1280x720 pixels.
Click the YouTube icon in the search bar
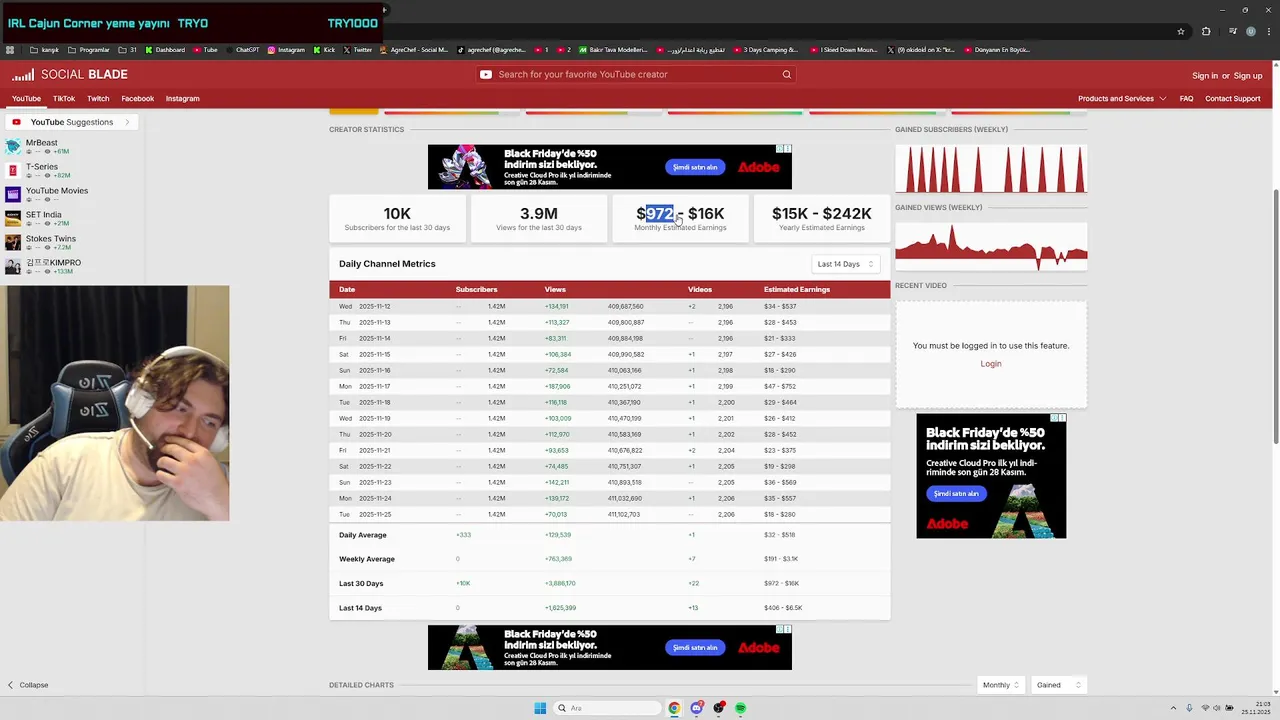coord(486,74)
